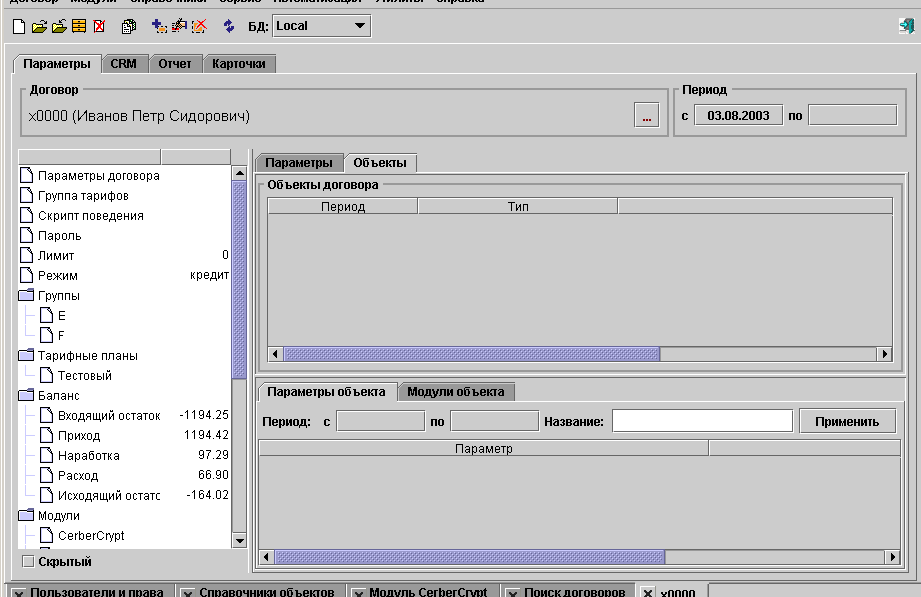The height and width of the screenshot is (597, 921).
Task: Click the blue refresh arrows icon
Action: click(x=229, y=26)
